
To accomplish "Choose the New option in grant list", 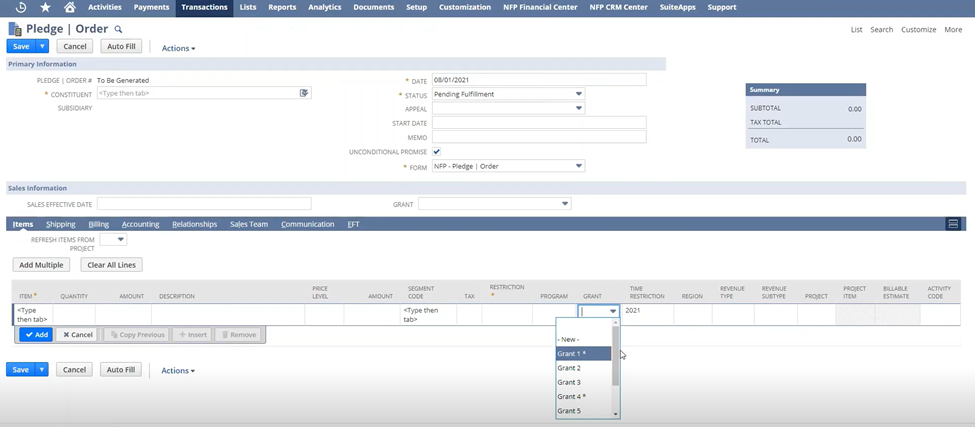I will 584,339.
